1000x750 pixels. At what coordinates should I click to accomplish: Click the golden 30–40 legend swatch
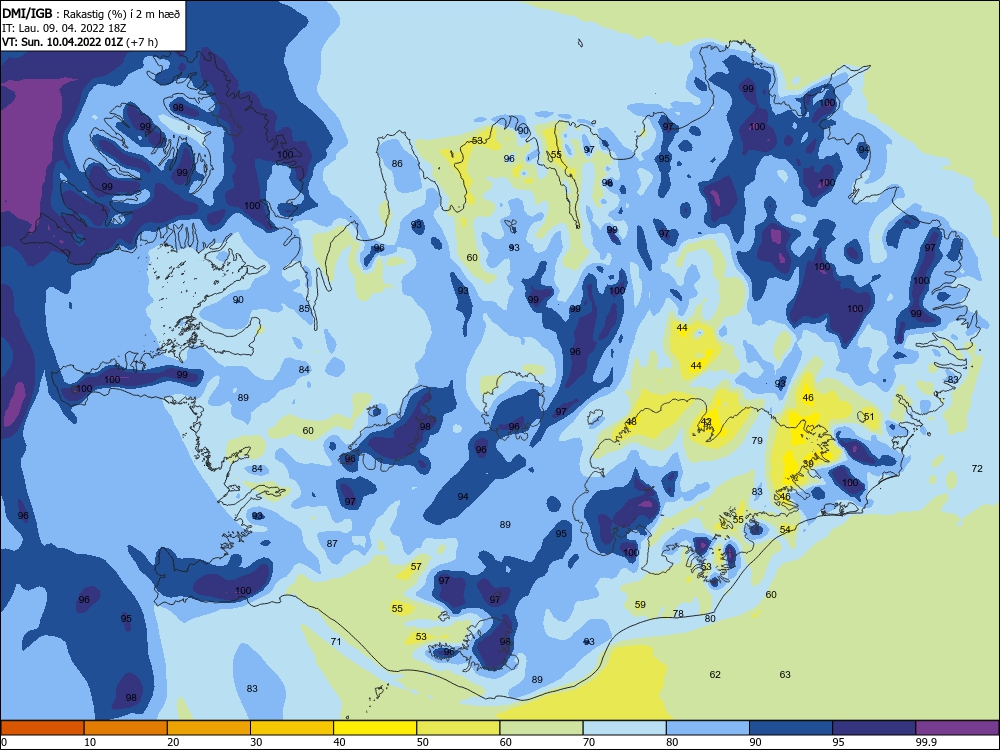[292, 728]
